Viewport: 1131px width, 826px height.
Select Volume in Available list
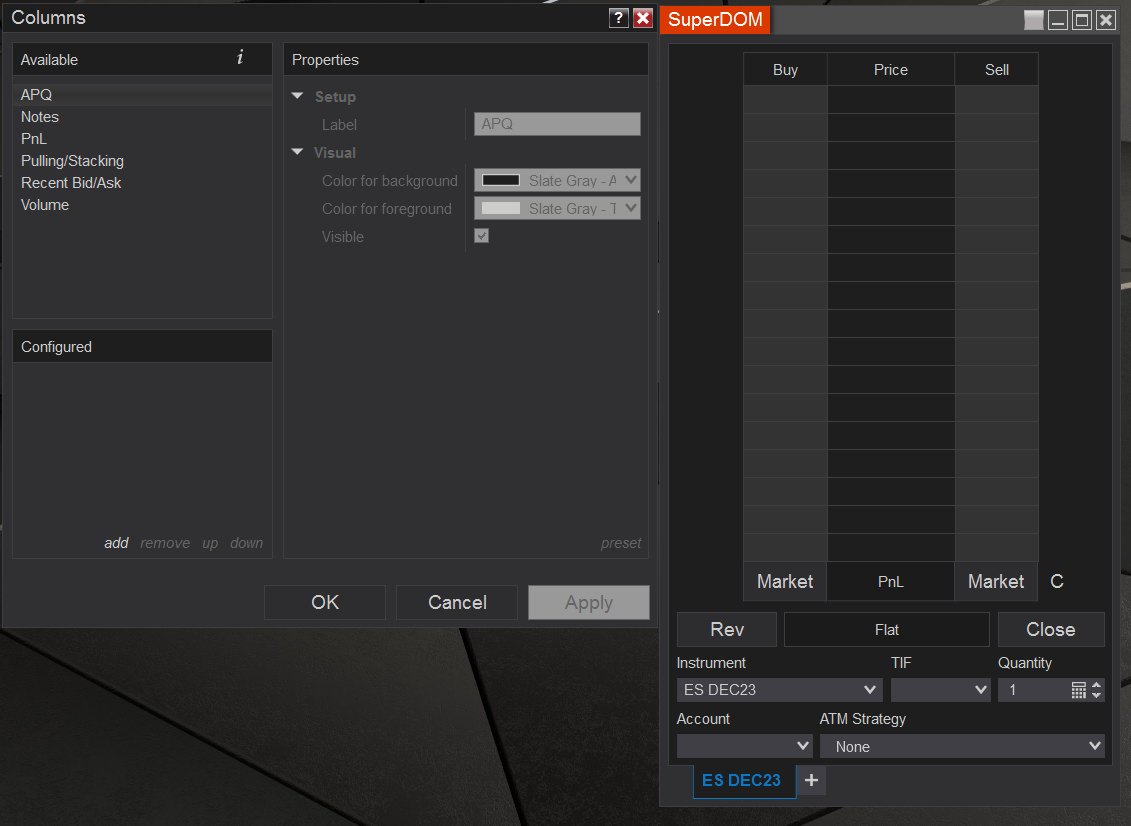(x=142, y=205)
